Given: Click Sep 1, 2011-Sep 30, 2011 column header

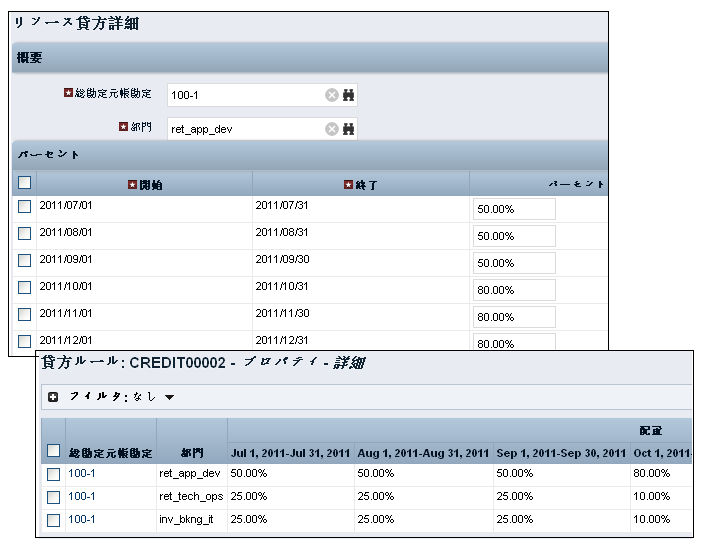Looking at the screenshot, I should [561, 453].
